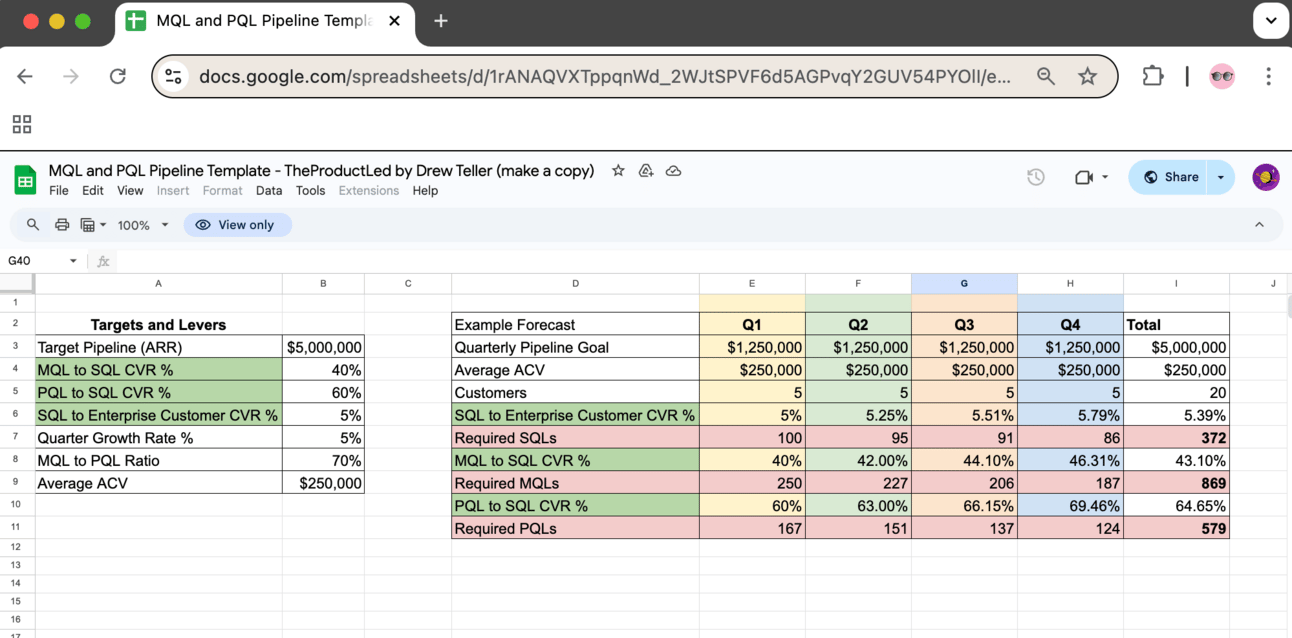Click the Q1 header cell
The width and height of the screenshot is (1292, 638).
tap(752, 325)
